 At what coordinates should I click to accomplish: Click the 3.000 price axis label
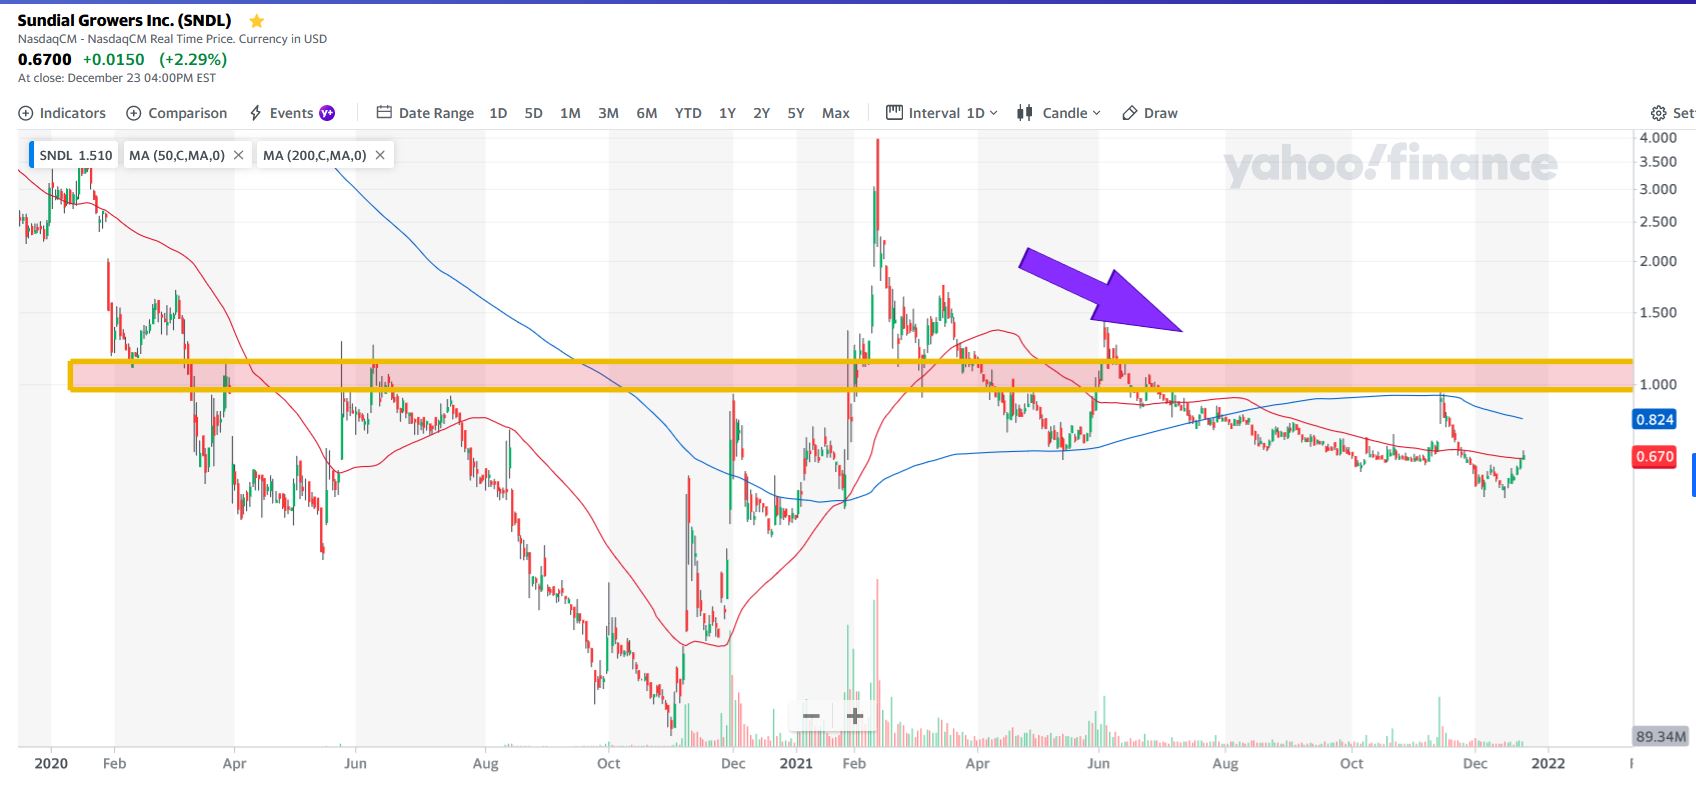pos(1658,189)
